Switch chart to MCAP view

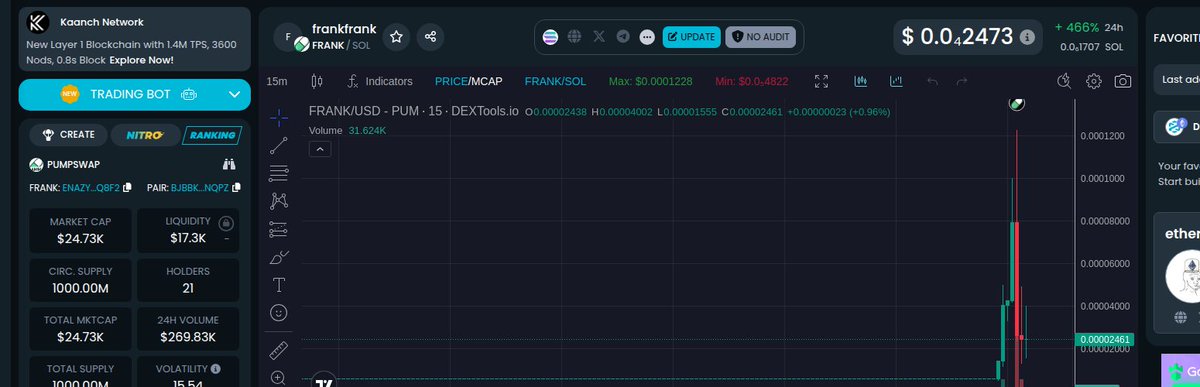pos(487,81)
